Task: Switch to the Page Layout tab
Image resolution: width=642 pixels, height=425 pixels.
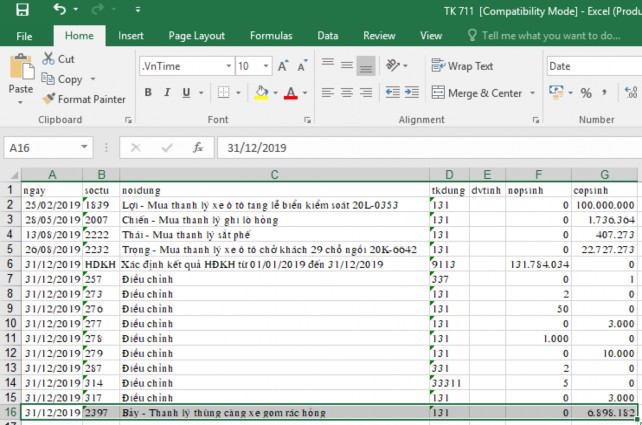Action: click(196, 35)
